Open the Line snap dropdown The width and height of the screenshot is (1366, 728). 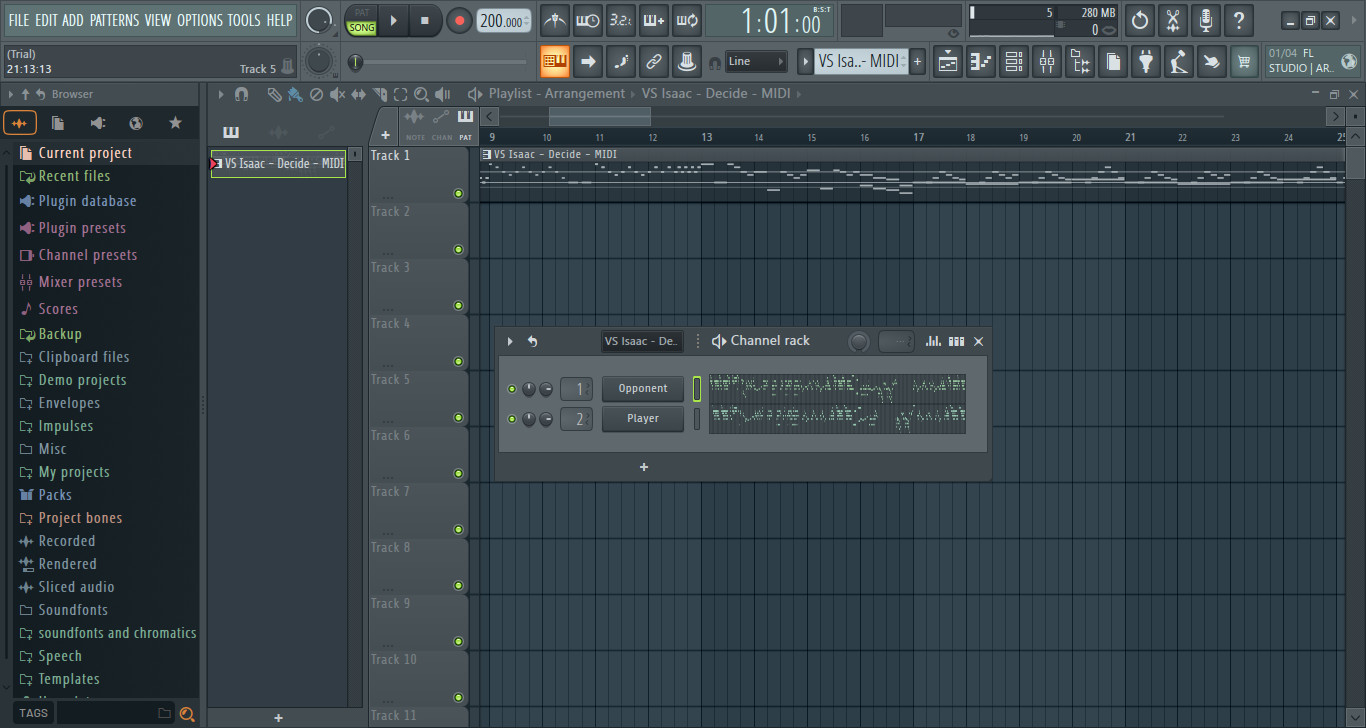click(x=756, y=61)
